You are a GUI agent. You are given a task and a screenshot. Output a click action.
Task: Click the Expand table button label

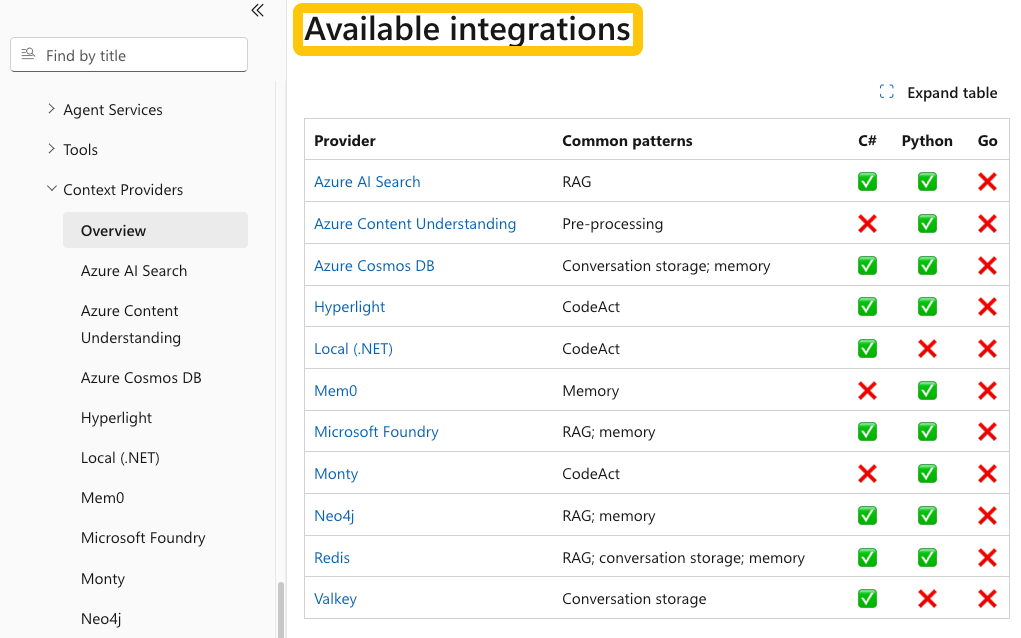click(952, 93)
